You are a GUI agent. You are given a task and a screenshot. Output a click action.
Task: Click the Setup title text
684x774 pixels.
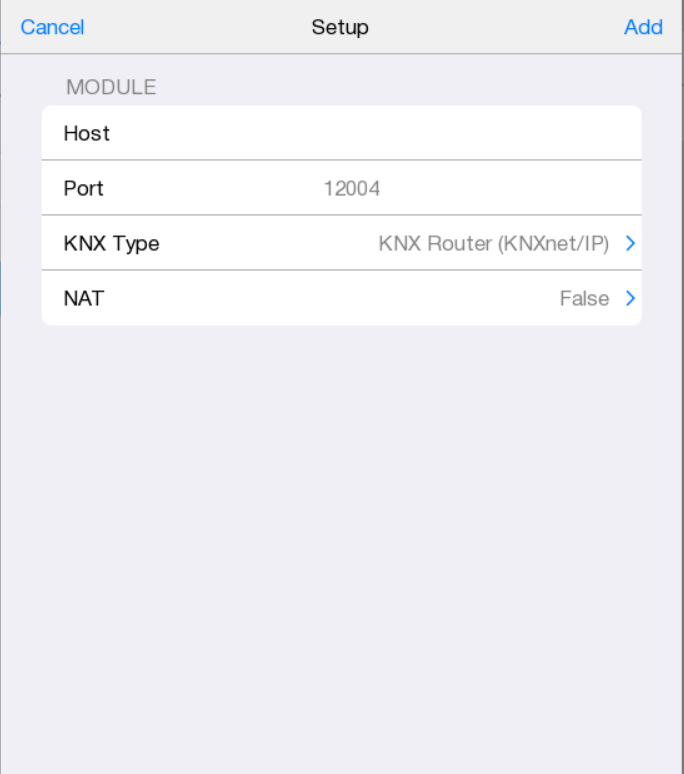point(340,27)
